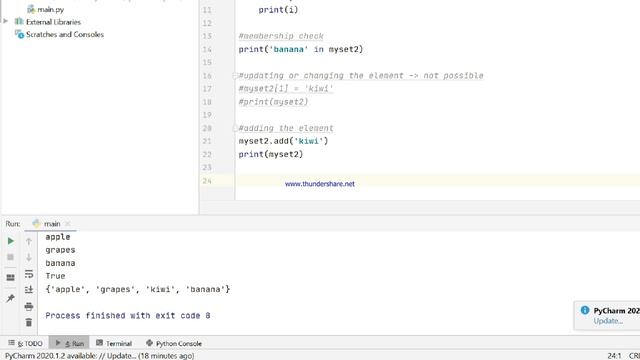Clear console with the trash icon
Image resolution: width=640 pixels, height=360 pixels.
click(29, 322)
